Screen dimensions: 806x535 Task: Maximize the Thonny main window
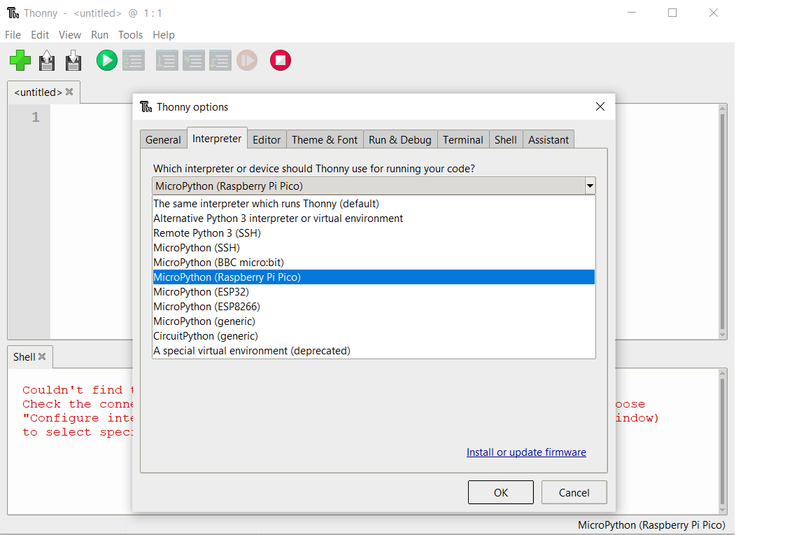click(x=672, y=13)
